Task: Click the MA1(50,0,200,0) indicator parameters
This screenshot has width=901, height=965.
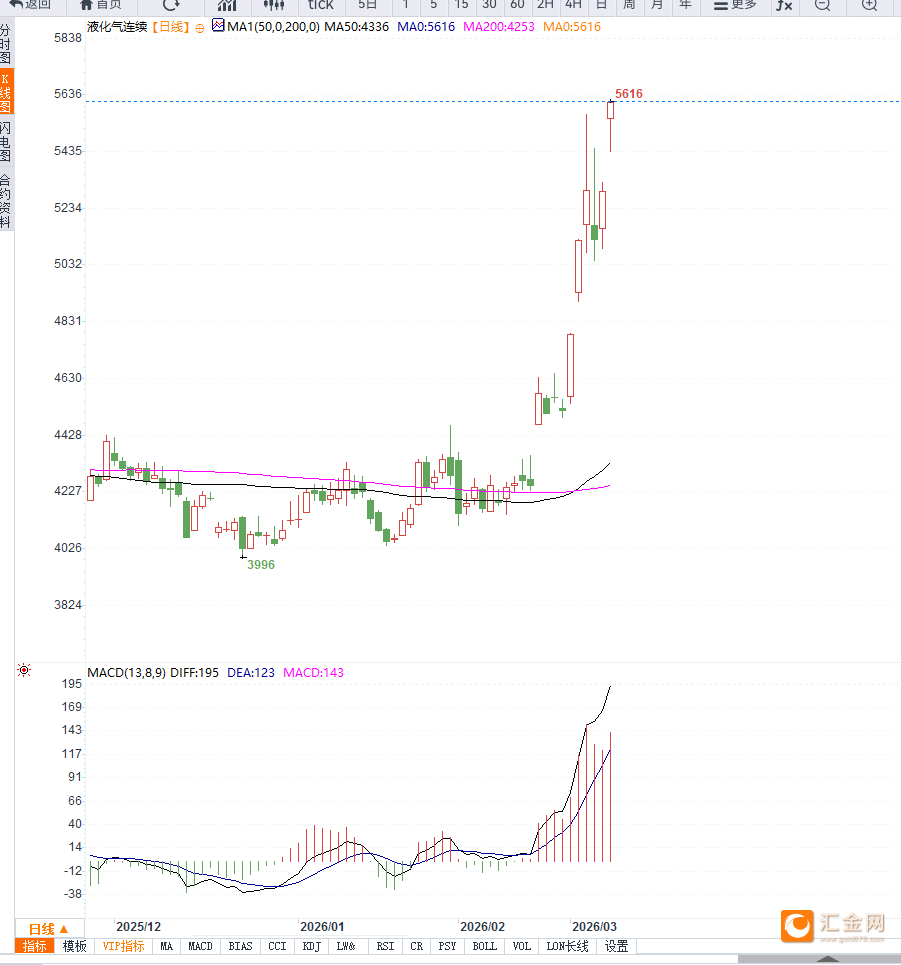Action: 273,26
